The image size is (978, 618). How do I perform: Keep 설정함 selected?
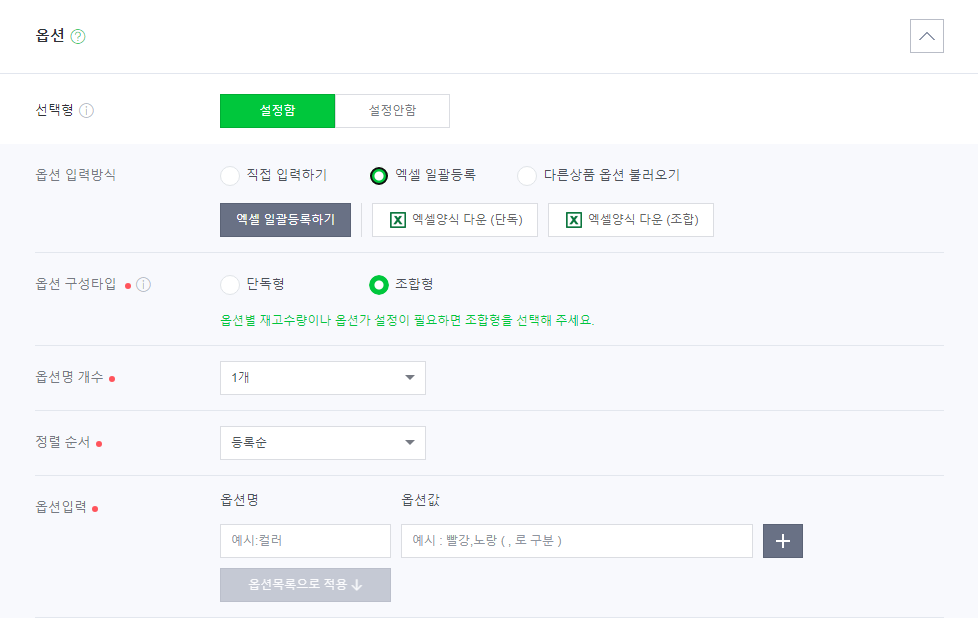277,110
